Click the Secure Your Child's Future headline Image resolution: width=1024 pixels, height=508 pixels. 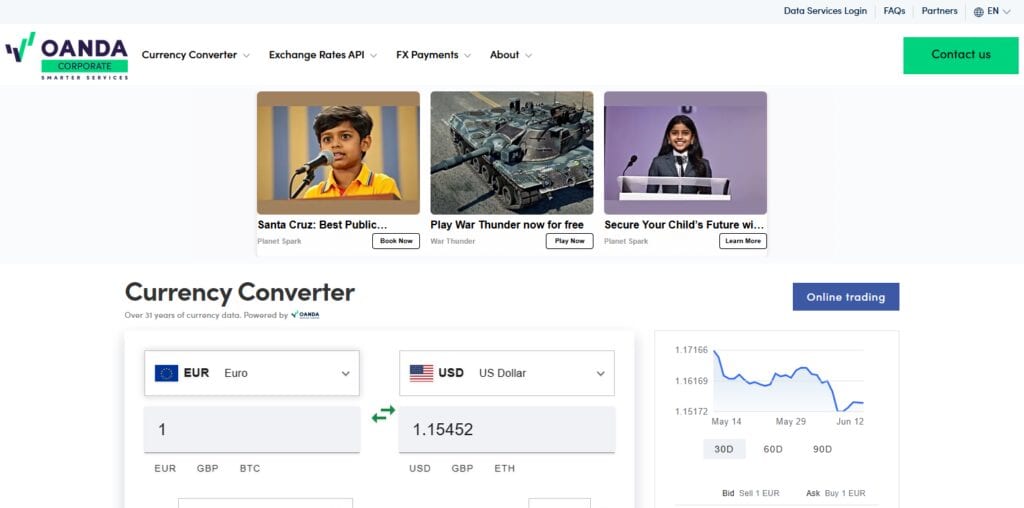click(x=684, y=225)
